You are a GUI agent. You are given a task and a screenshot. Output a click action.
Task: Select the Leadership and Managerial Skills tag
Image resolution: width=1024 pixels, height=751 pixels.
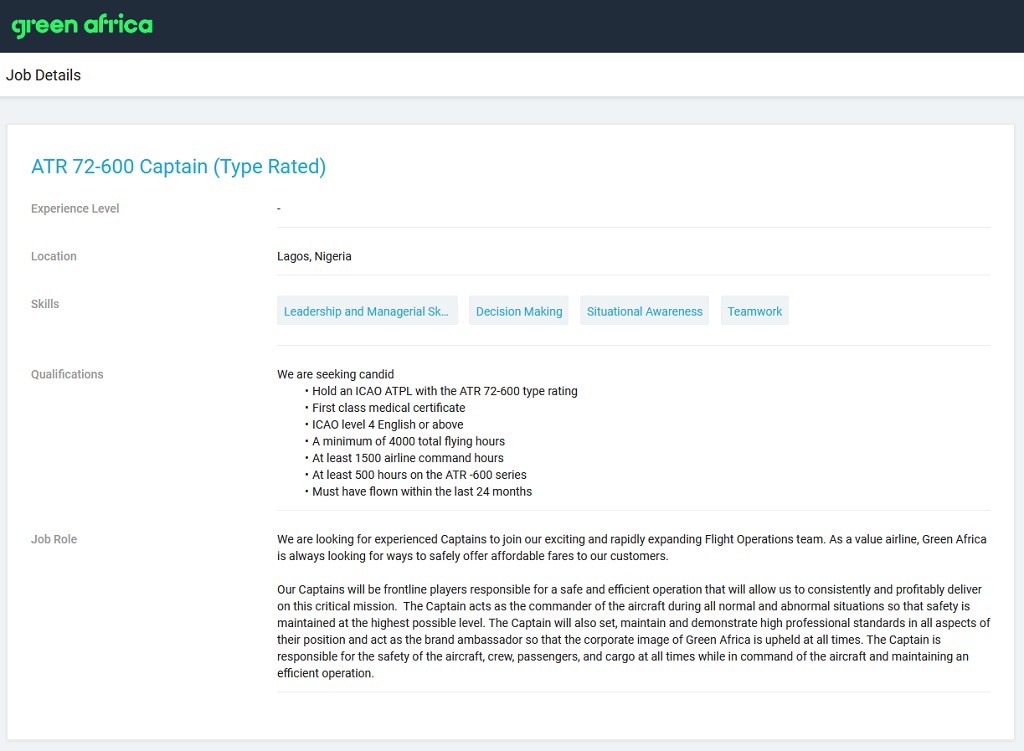click(x=367, y=311)
